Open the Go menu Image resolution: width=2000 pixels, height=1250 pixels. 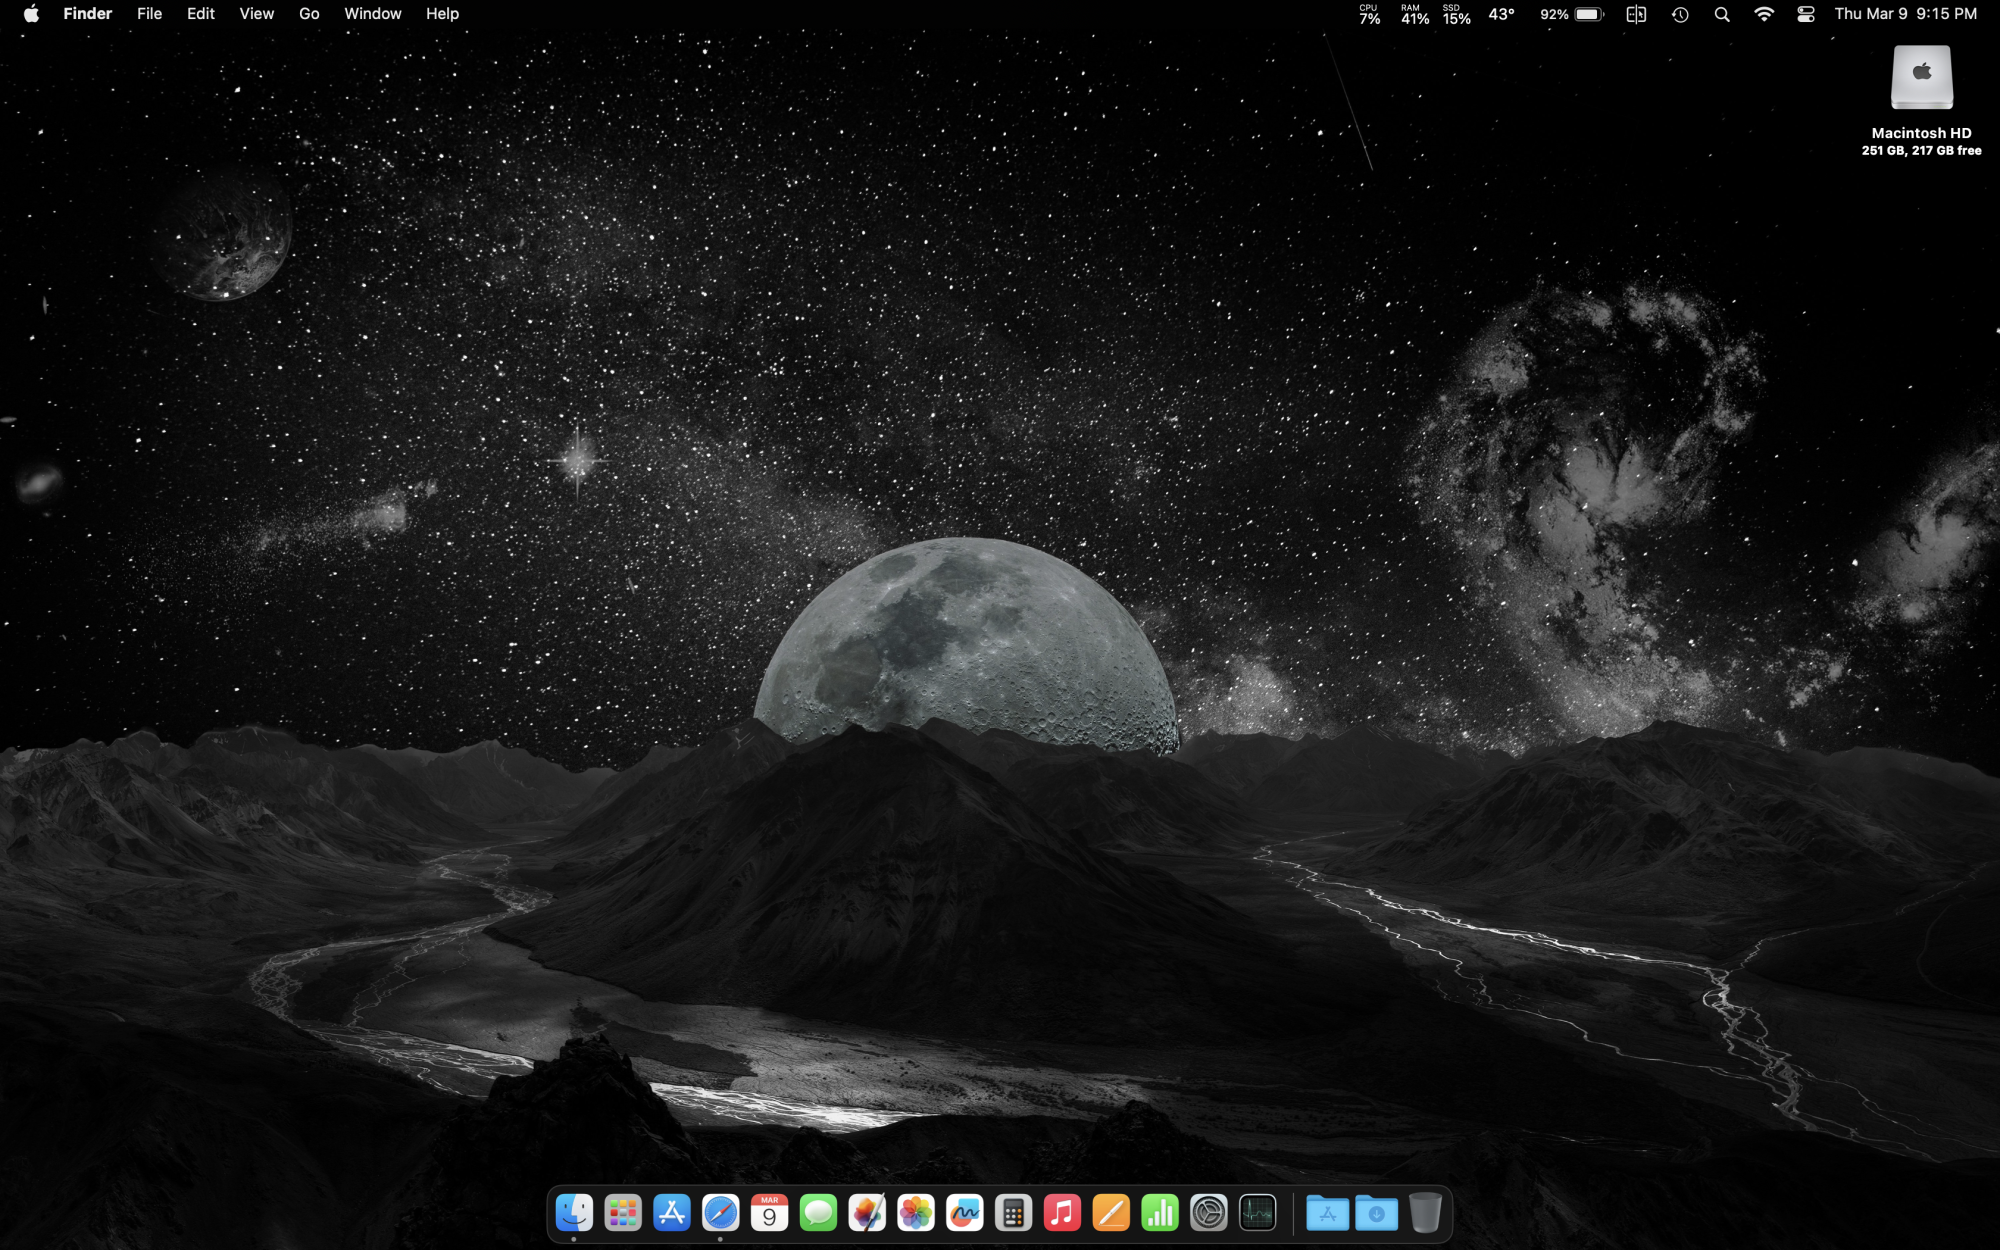(309, 14)
